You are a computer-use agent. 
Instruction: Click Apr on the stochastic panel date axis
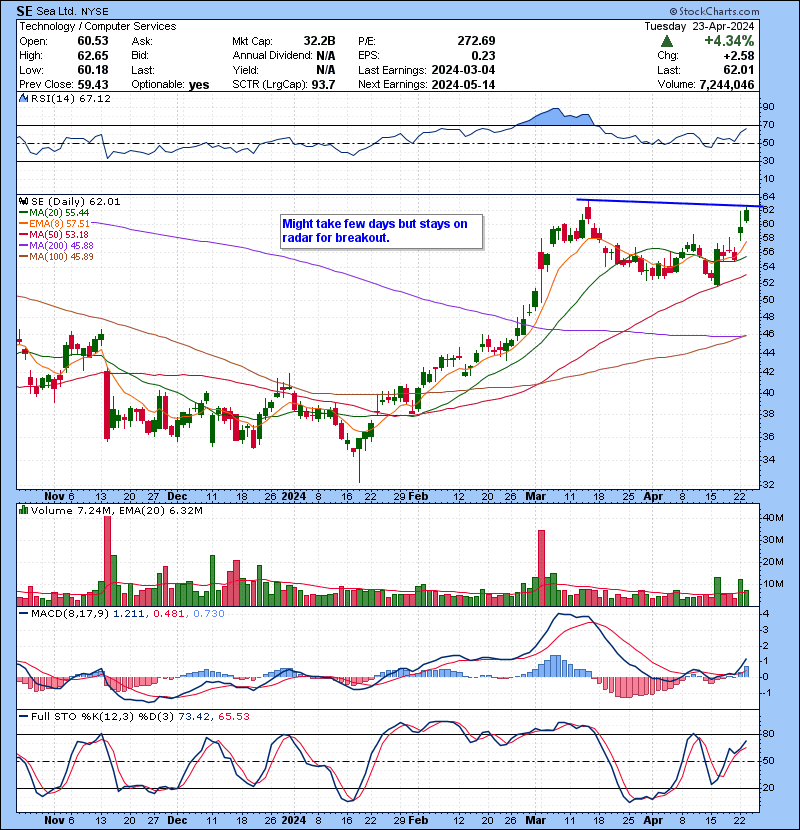coord(653,820)
